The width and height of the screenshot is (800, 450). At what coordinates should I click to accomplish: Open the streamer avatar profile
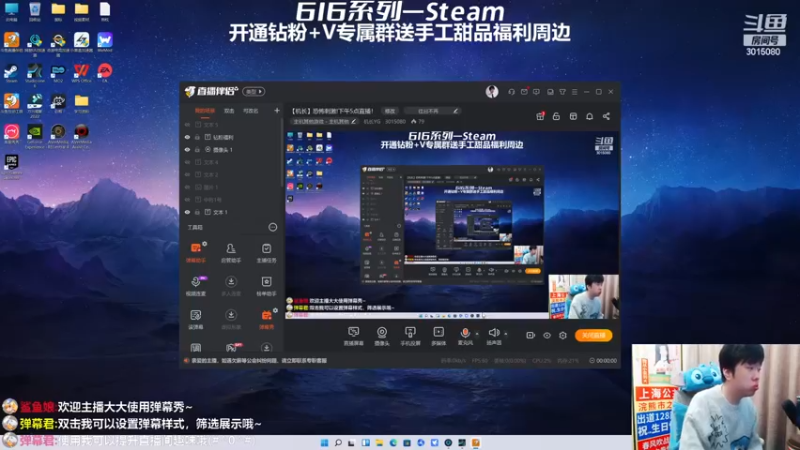[492, 92]
